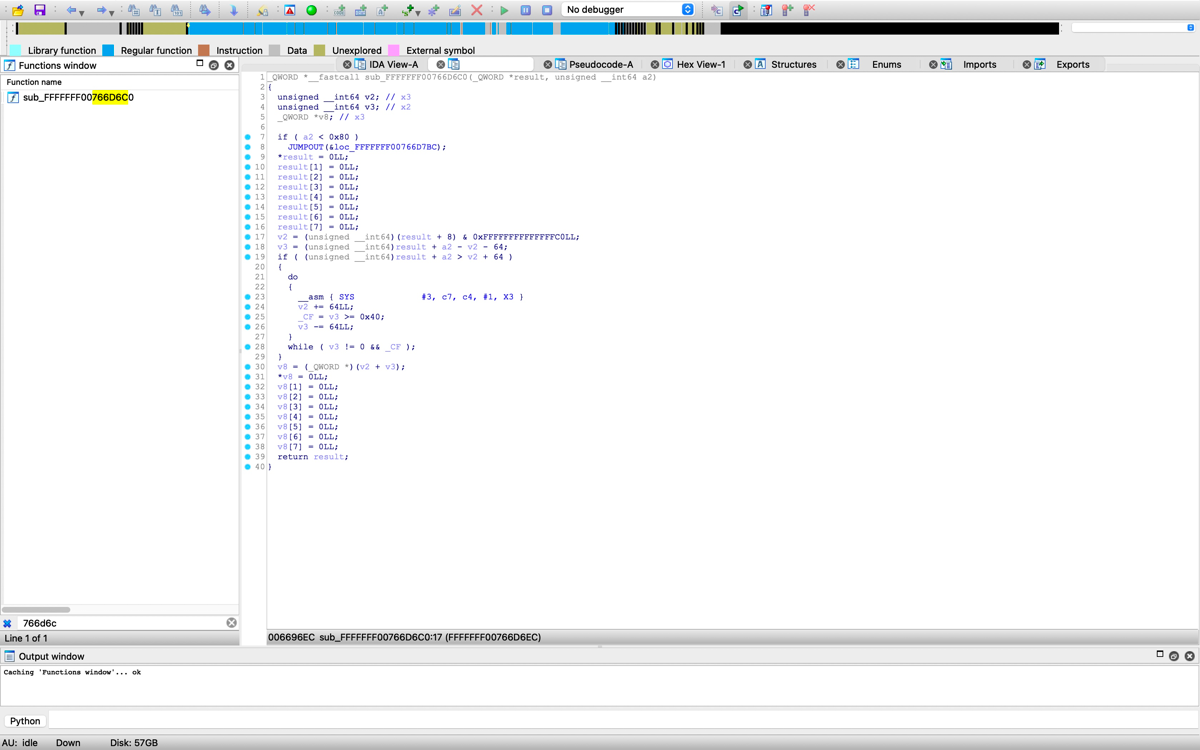Click the External symbol pink swatch
The image size is (1200, 750).
point(394,50)
